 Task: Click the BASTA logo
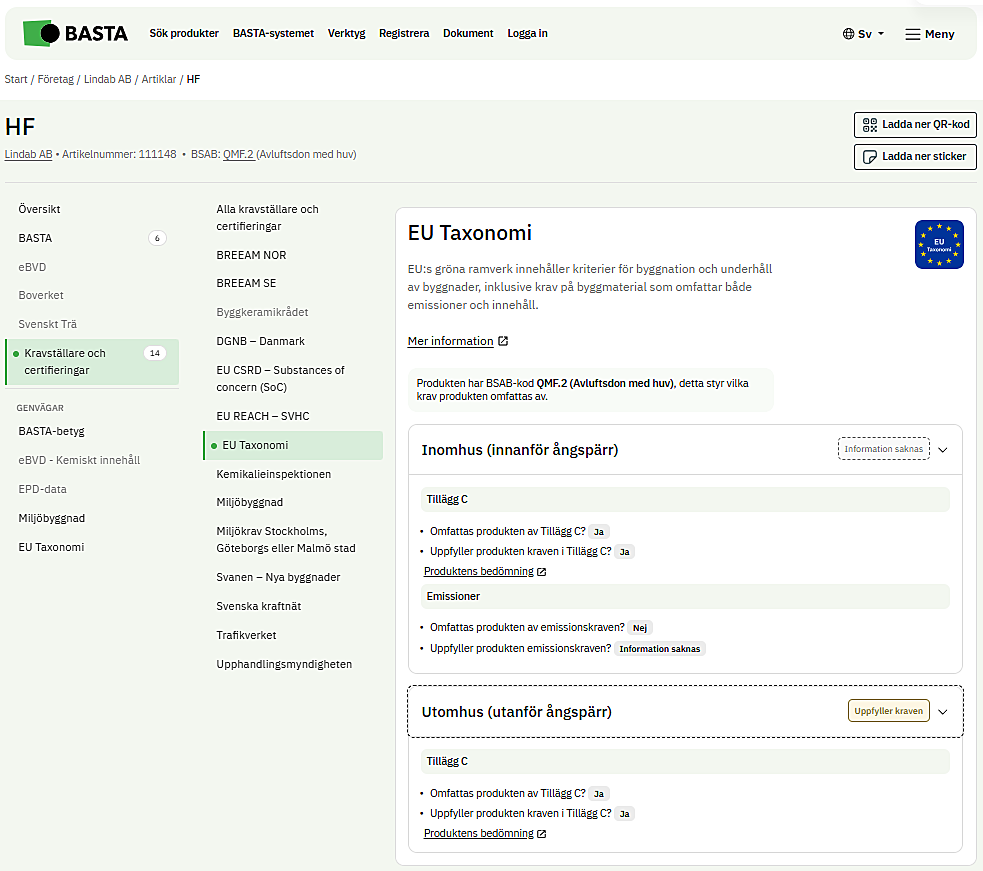(x=75, y=33)
